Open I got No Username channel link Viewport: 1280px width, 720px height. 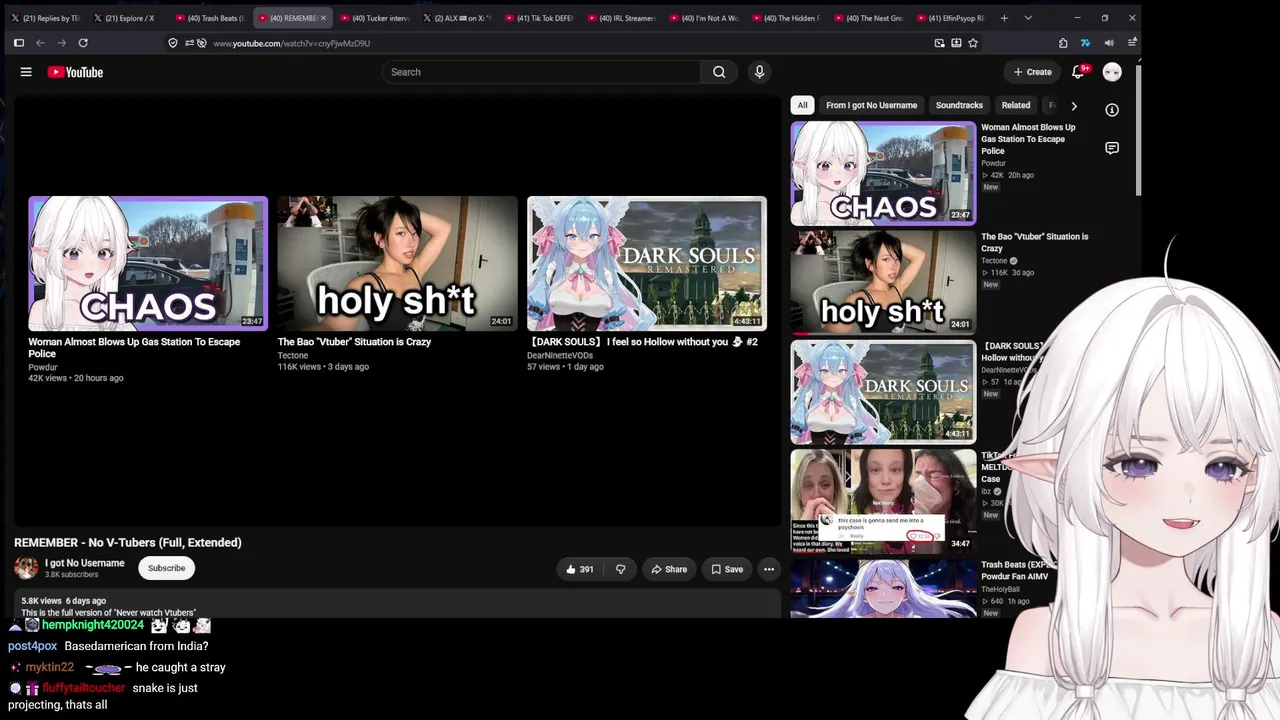pyautogui.click(x=85, y=563)
